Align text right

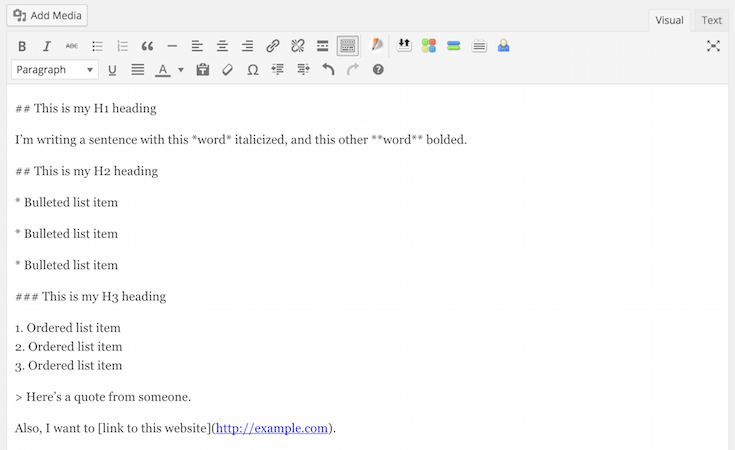click(248, 46)
